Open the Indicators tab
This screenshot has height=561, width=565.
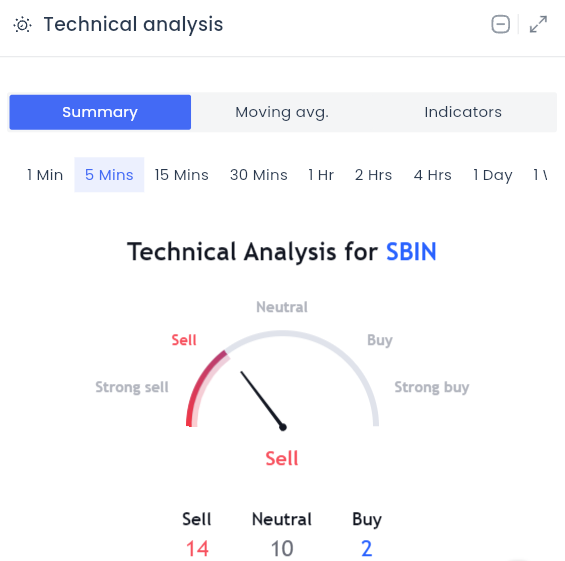pyautogui.click(x=463, y=112)
